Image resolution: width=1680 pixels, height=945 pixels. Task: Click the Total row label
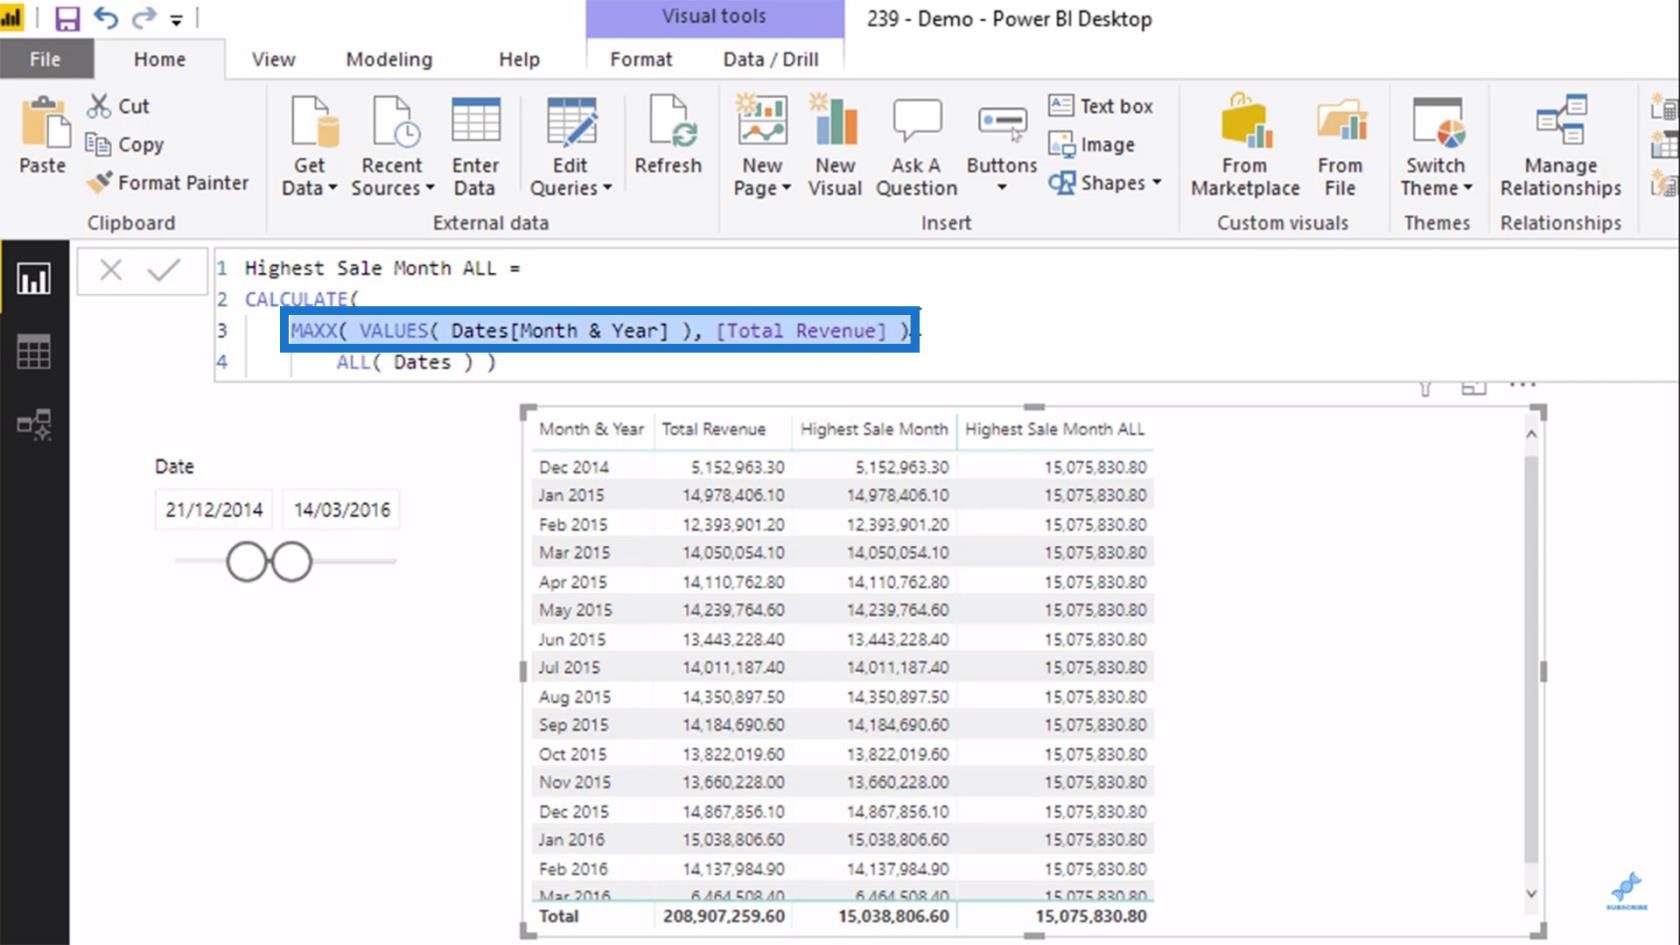pos(559,916)
